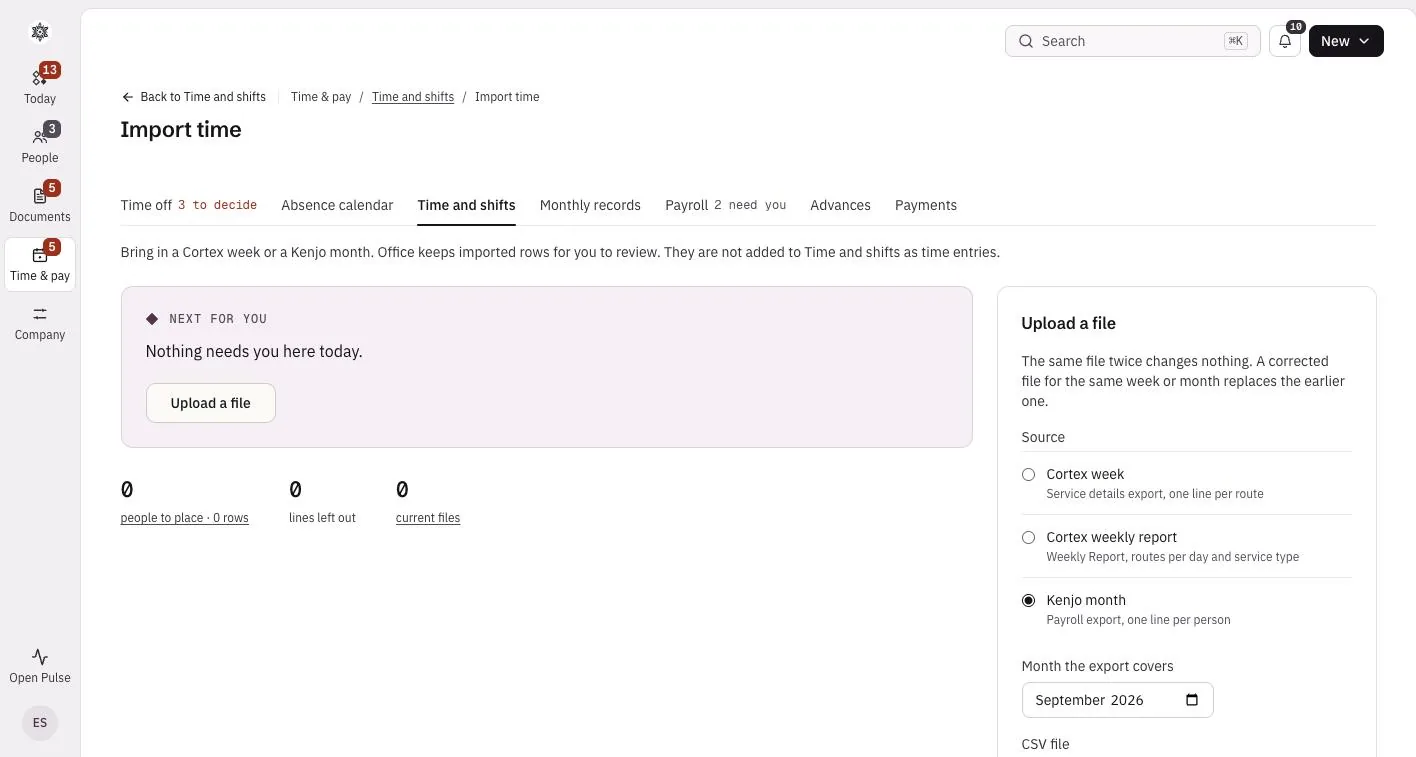Go back to Time and shifts
This screenshot has width=1416, height=757.
coord(194,97)
